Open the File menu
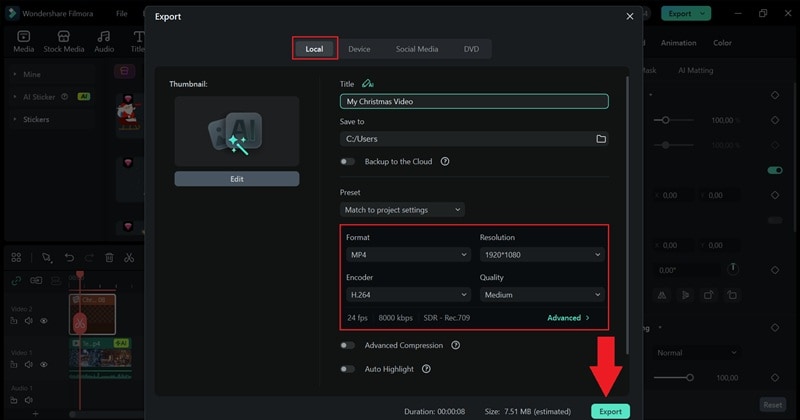Image resolution: width=800 pixels, height=420 pixels. click(121, 14)
